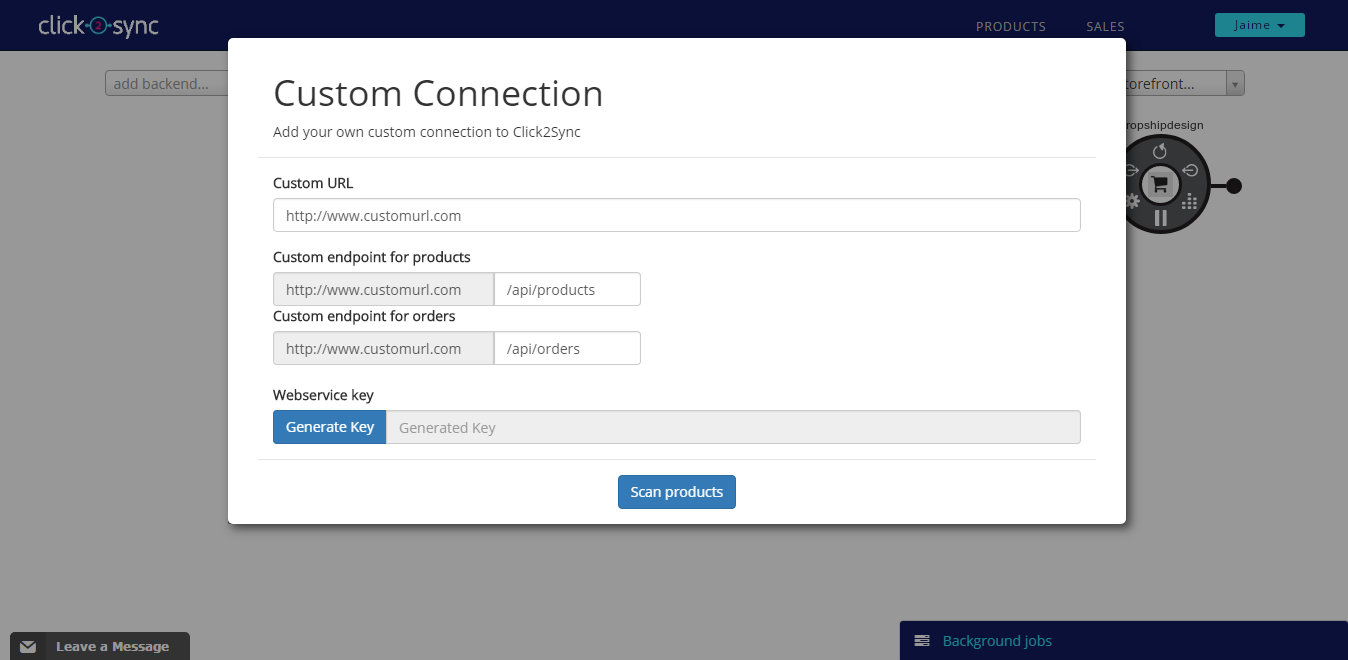Select the left sync arrow on dropshipdesign
This screenshot has height=660, width=1348.
click(x=1131, y=170)
